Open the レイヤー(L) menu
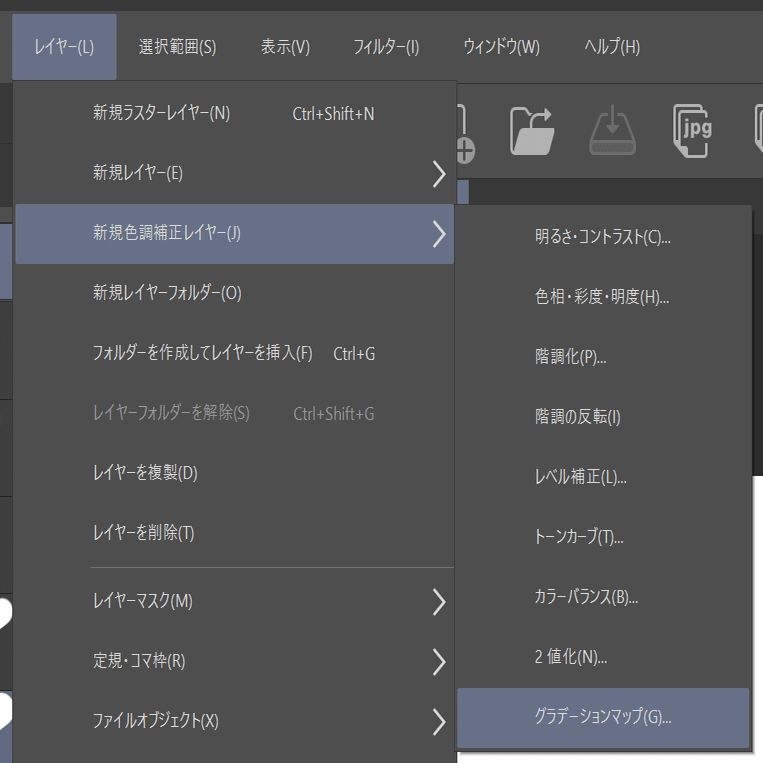763x763 pixels. [x=64, y=47]
